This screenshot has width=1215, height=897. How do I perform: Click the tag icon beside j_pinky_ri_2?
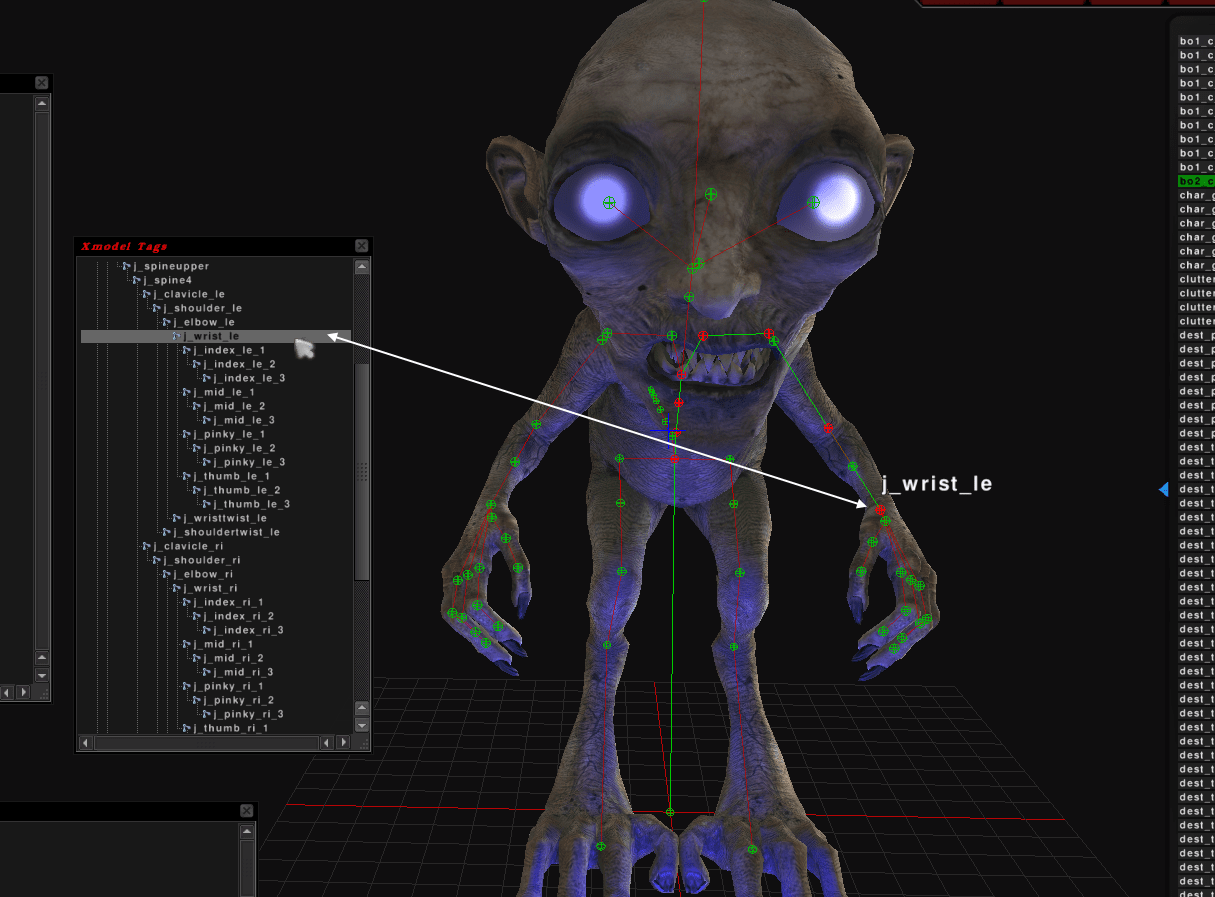[x=197, y=700]
